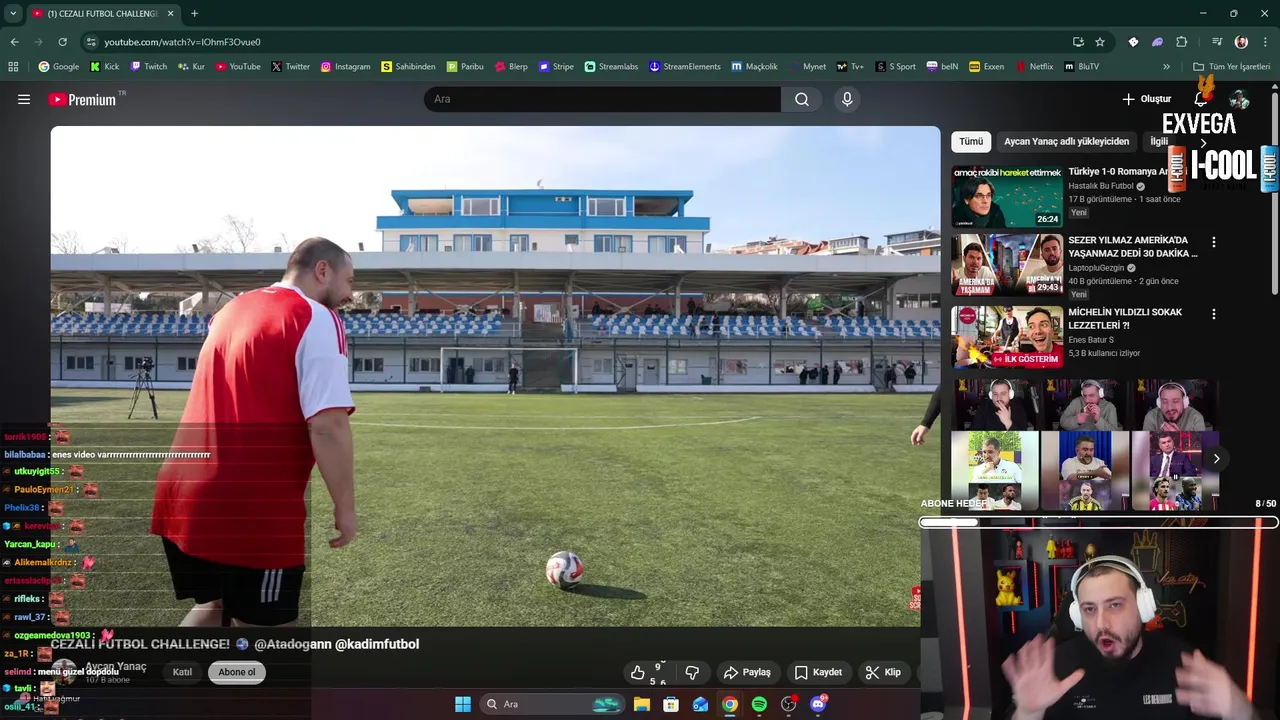This screenshot has height=720, width=1280.
Task: Open OBS Studio from taskbar
Action: 789,704
